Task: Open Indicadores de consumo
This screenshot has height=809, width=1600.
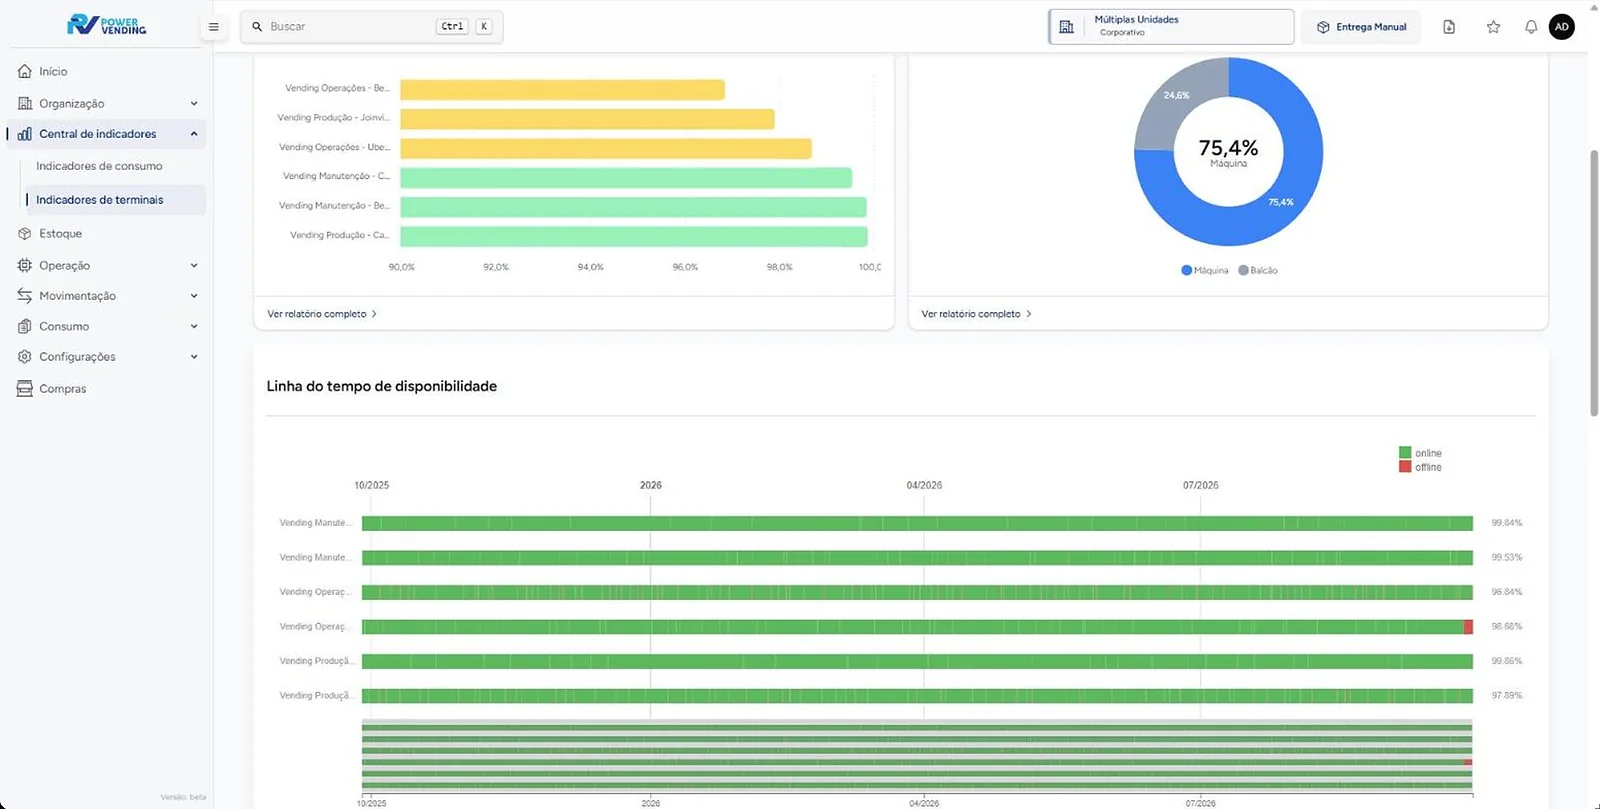Action: [x=99, y=166]
